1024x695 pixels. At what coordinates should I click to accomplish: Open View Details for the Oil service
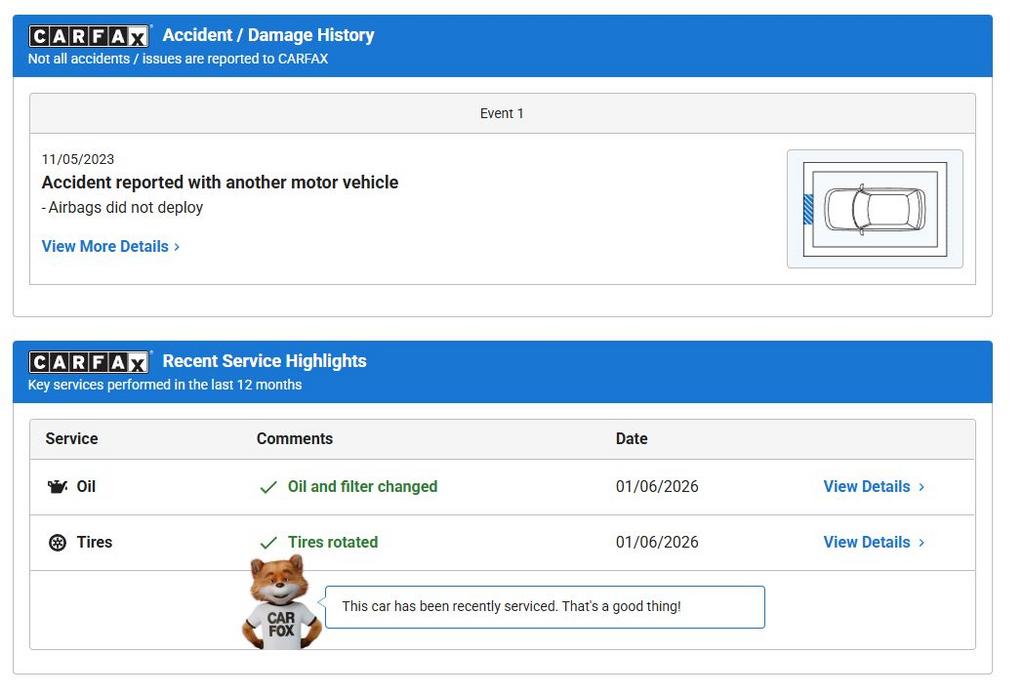coord(873,487)
